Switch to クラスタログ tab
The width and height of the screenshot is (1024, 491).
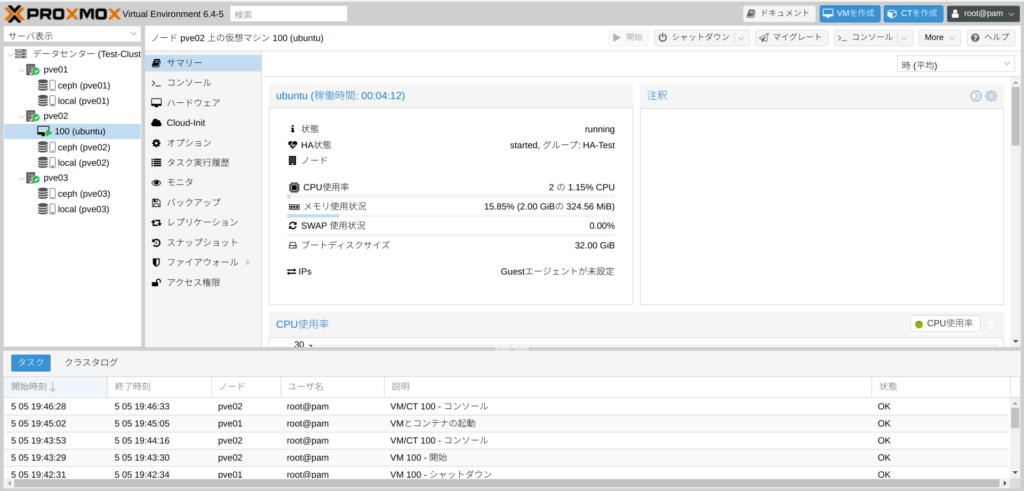point(91,362)
